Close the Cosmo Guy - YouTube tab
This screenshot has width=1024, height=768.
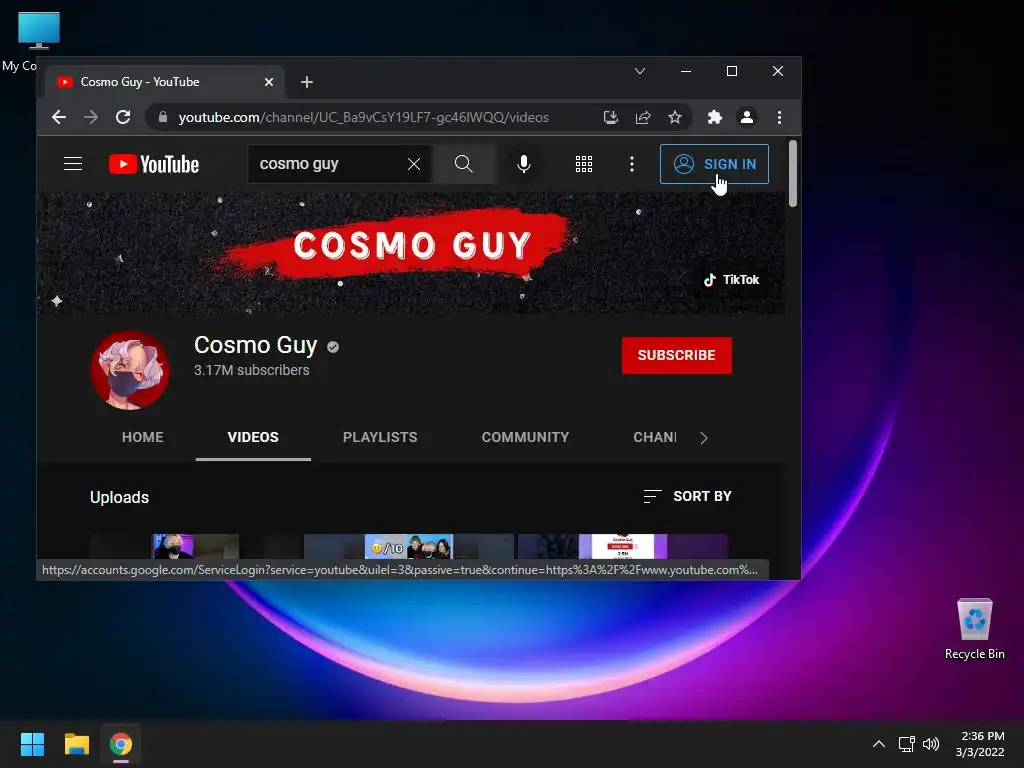click(x=269, y=82)
